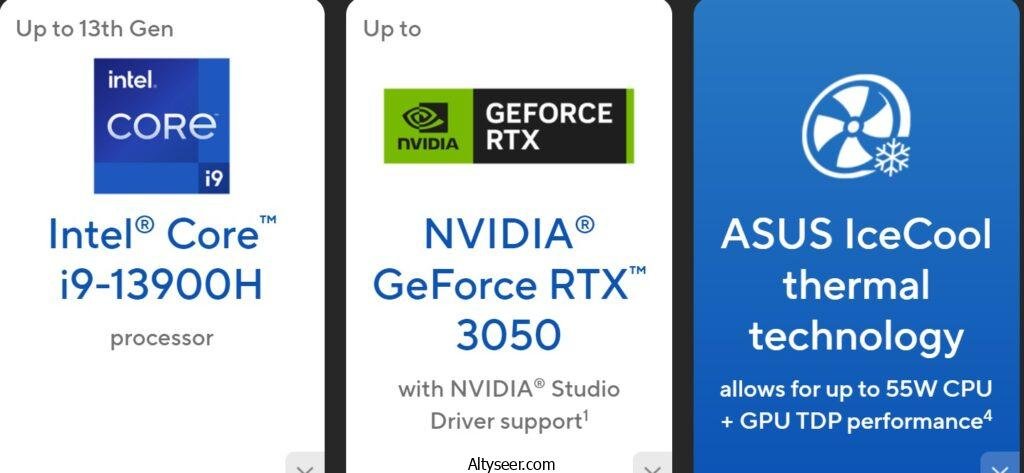The image size is (1024, 473).
Task: Select the ASUS IceCool thermal technology heading
Action: coord(856,284)
